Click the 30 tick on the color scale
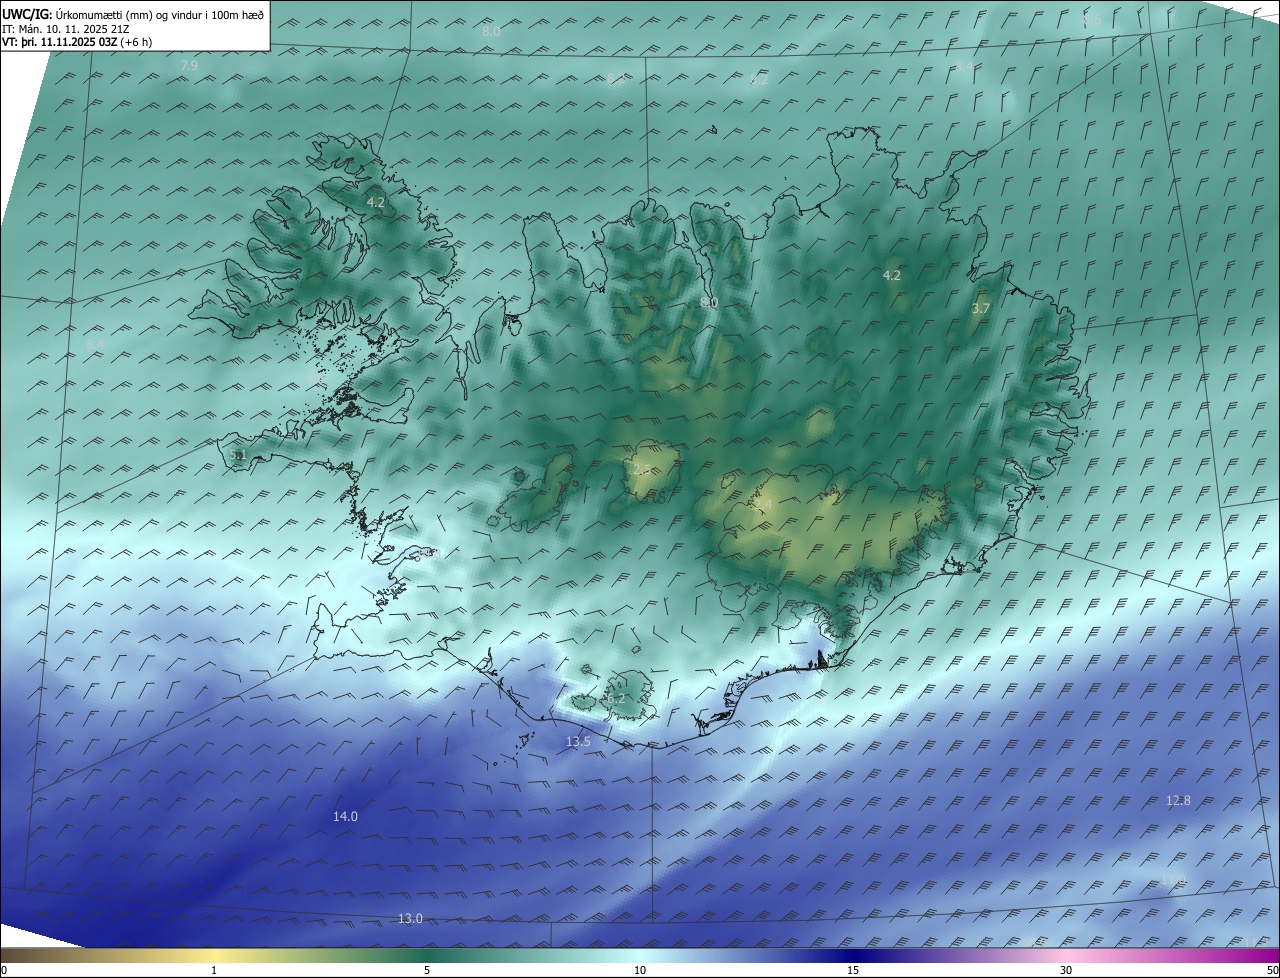Image resolution: width=1280 pixels, height=978 pixels. (1066, 970)
